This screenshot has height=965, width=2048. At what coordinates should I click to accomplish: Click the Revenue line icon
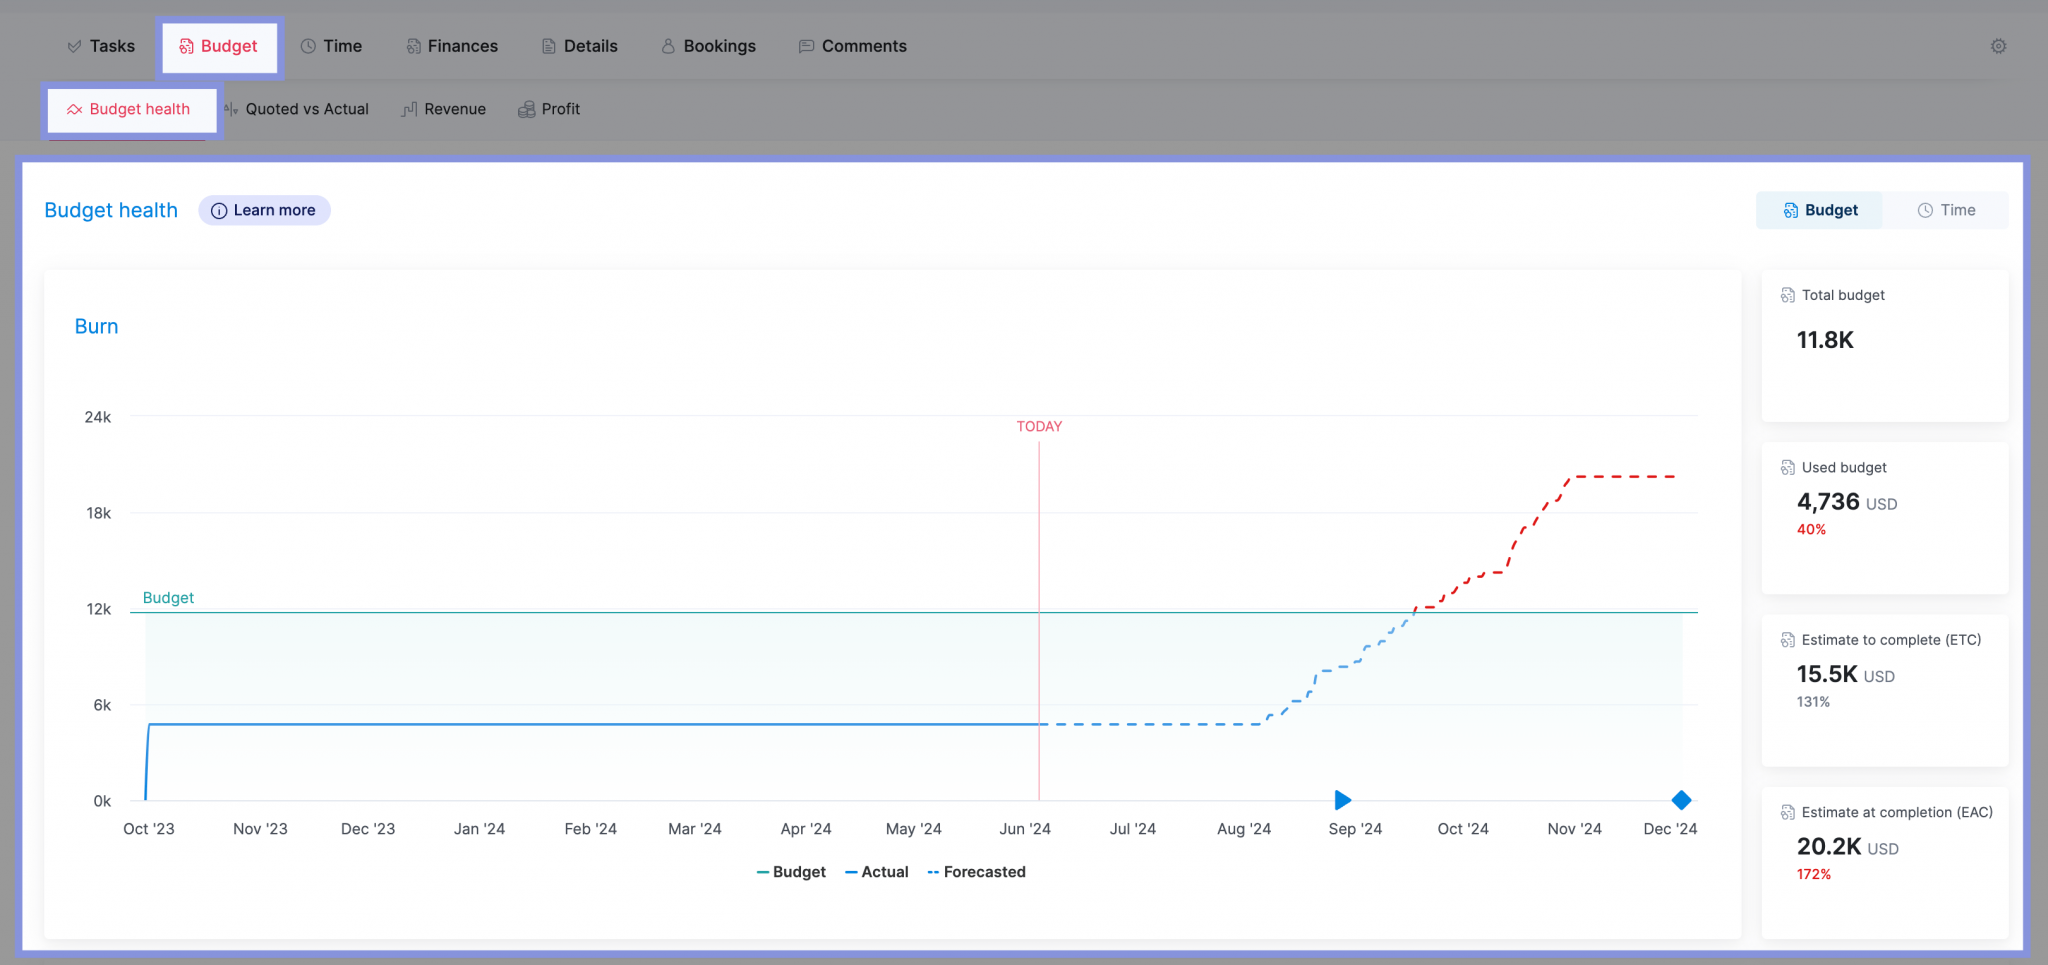pyautogui.click(x=409, y=109)
